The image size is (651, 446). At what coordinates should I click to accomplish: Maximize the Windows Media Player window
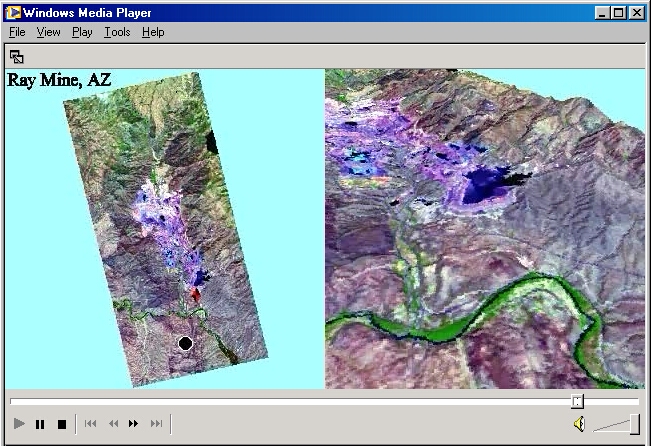618,13
